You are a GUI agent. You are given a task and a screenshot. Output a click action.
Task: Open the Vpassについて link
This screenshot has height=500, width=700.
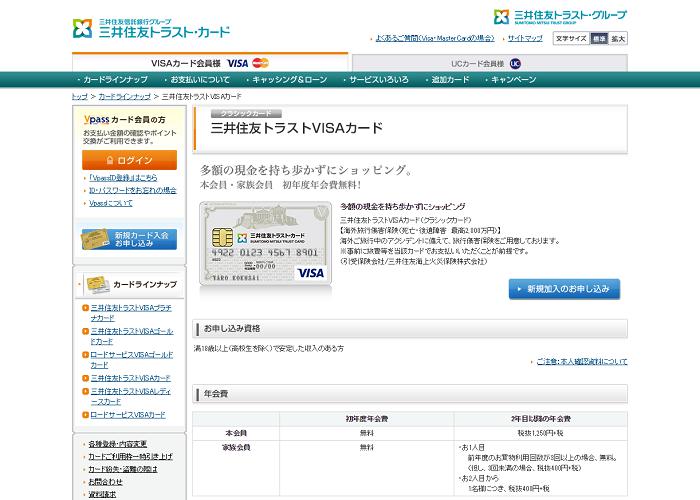111,203
